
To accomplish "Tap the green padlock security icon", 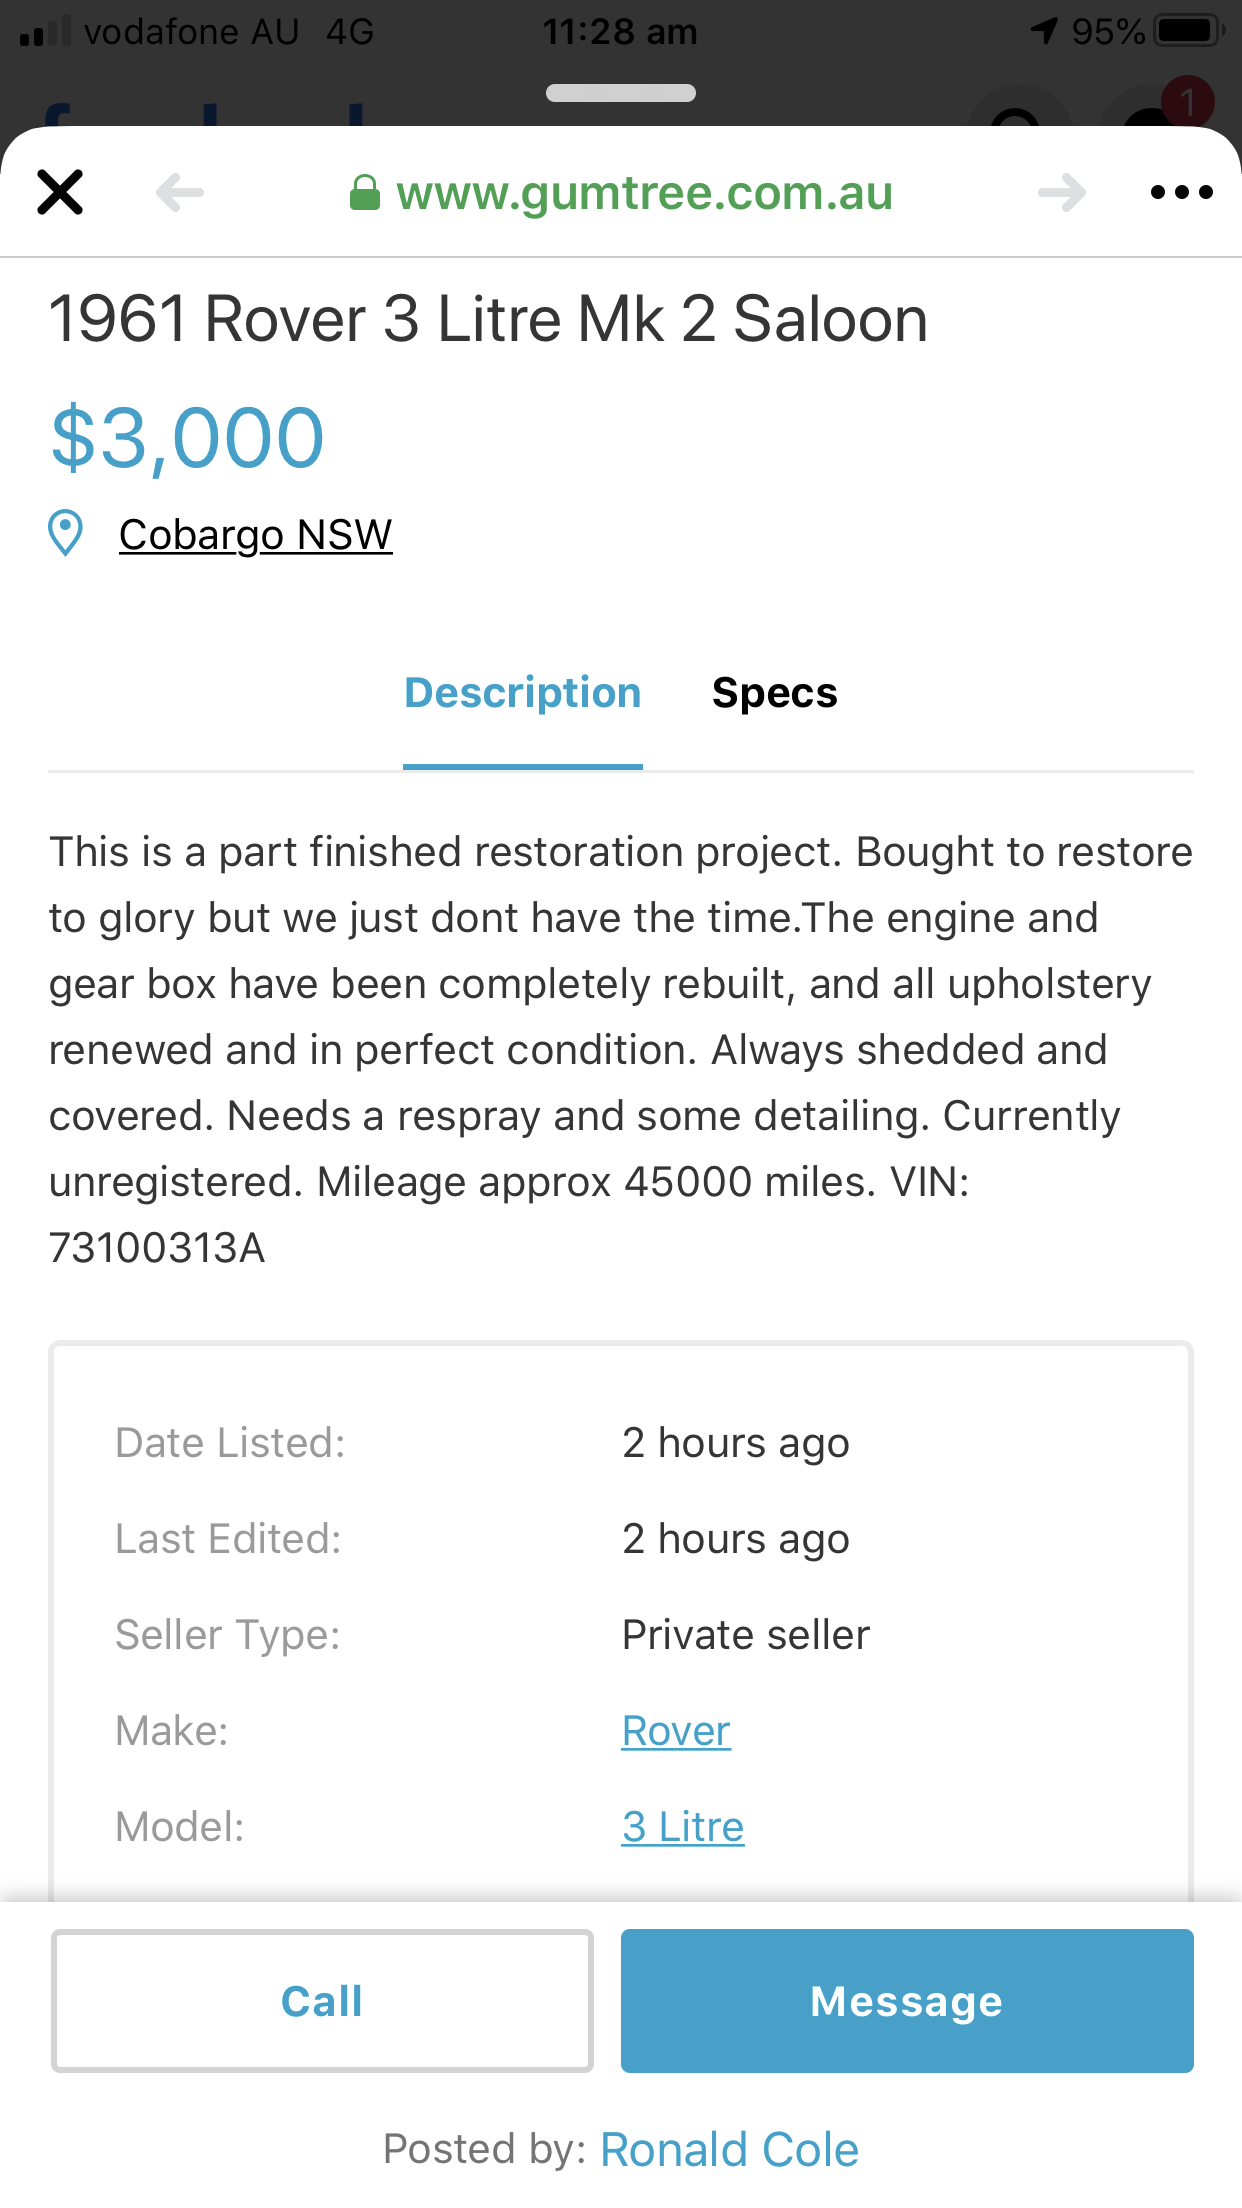I will coord(365,193).
